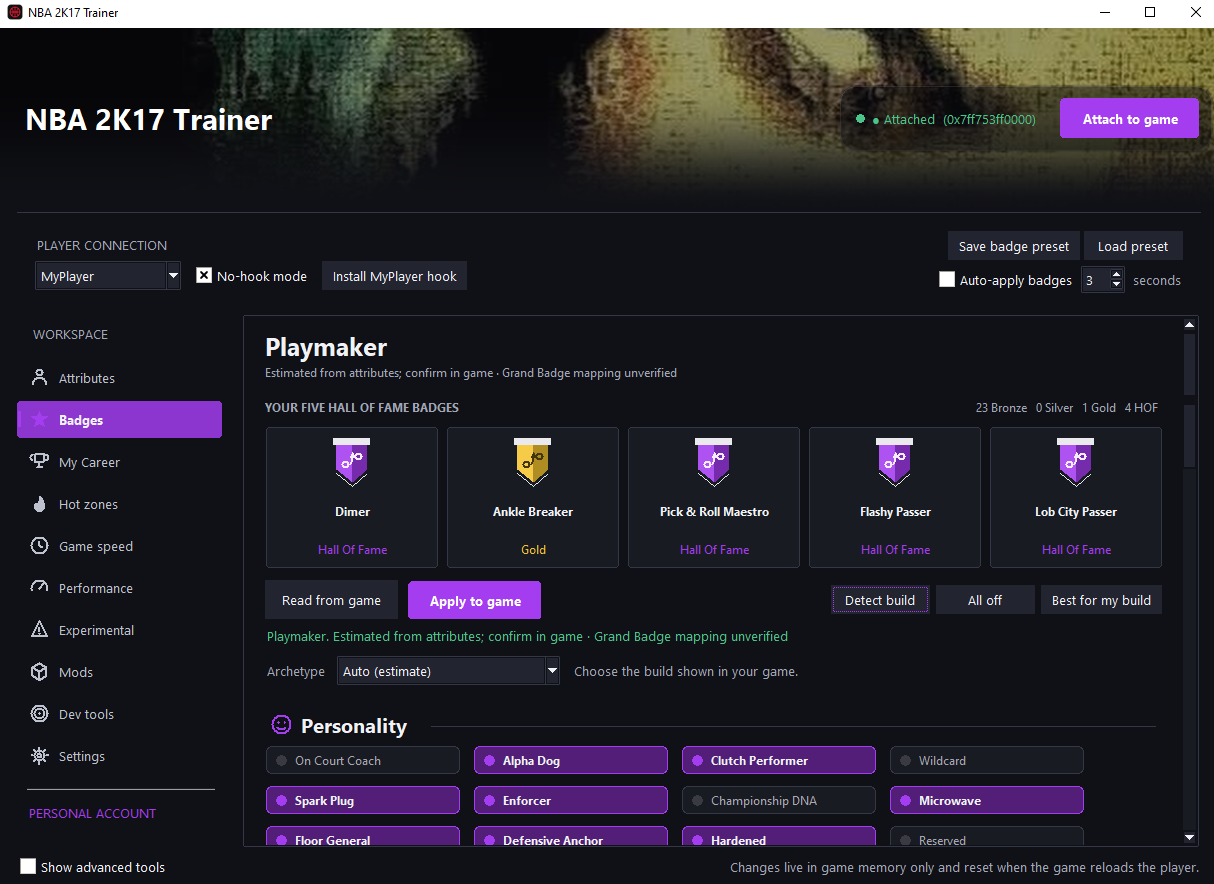Open the Performance section
The height and width of the screenshot is (884, 1214).
(119, 588)
